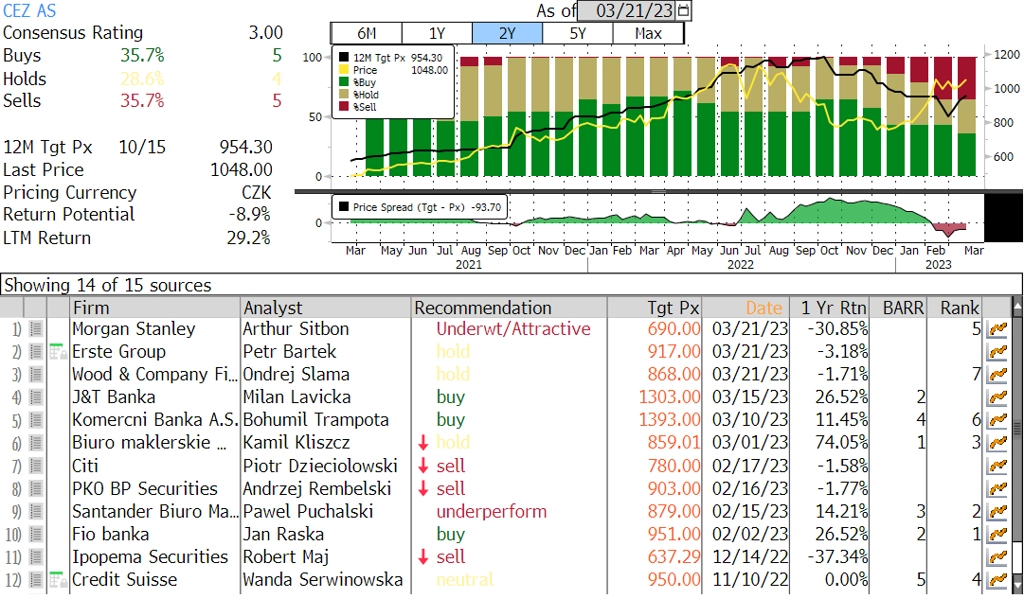Image resolution: width=1024 pixels, height=599 pixels.
Task: Sort by the Recommendation column header
Action: tap(509, 308)
